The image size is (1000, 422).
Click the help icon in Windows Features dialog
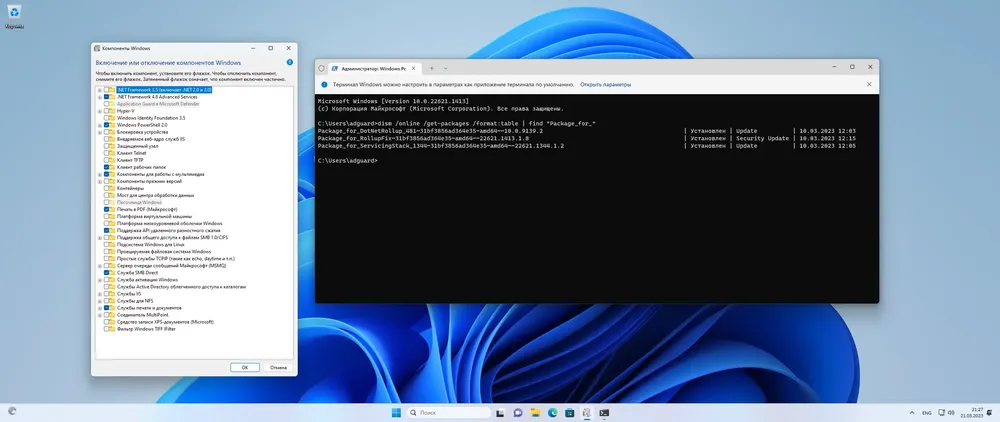pos(290,62)
